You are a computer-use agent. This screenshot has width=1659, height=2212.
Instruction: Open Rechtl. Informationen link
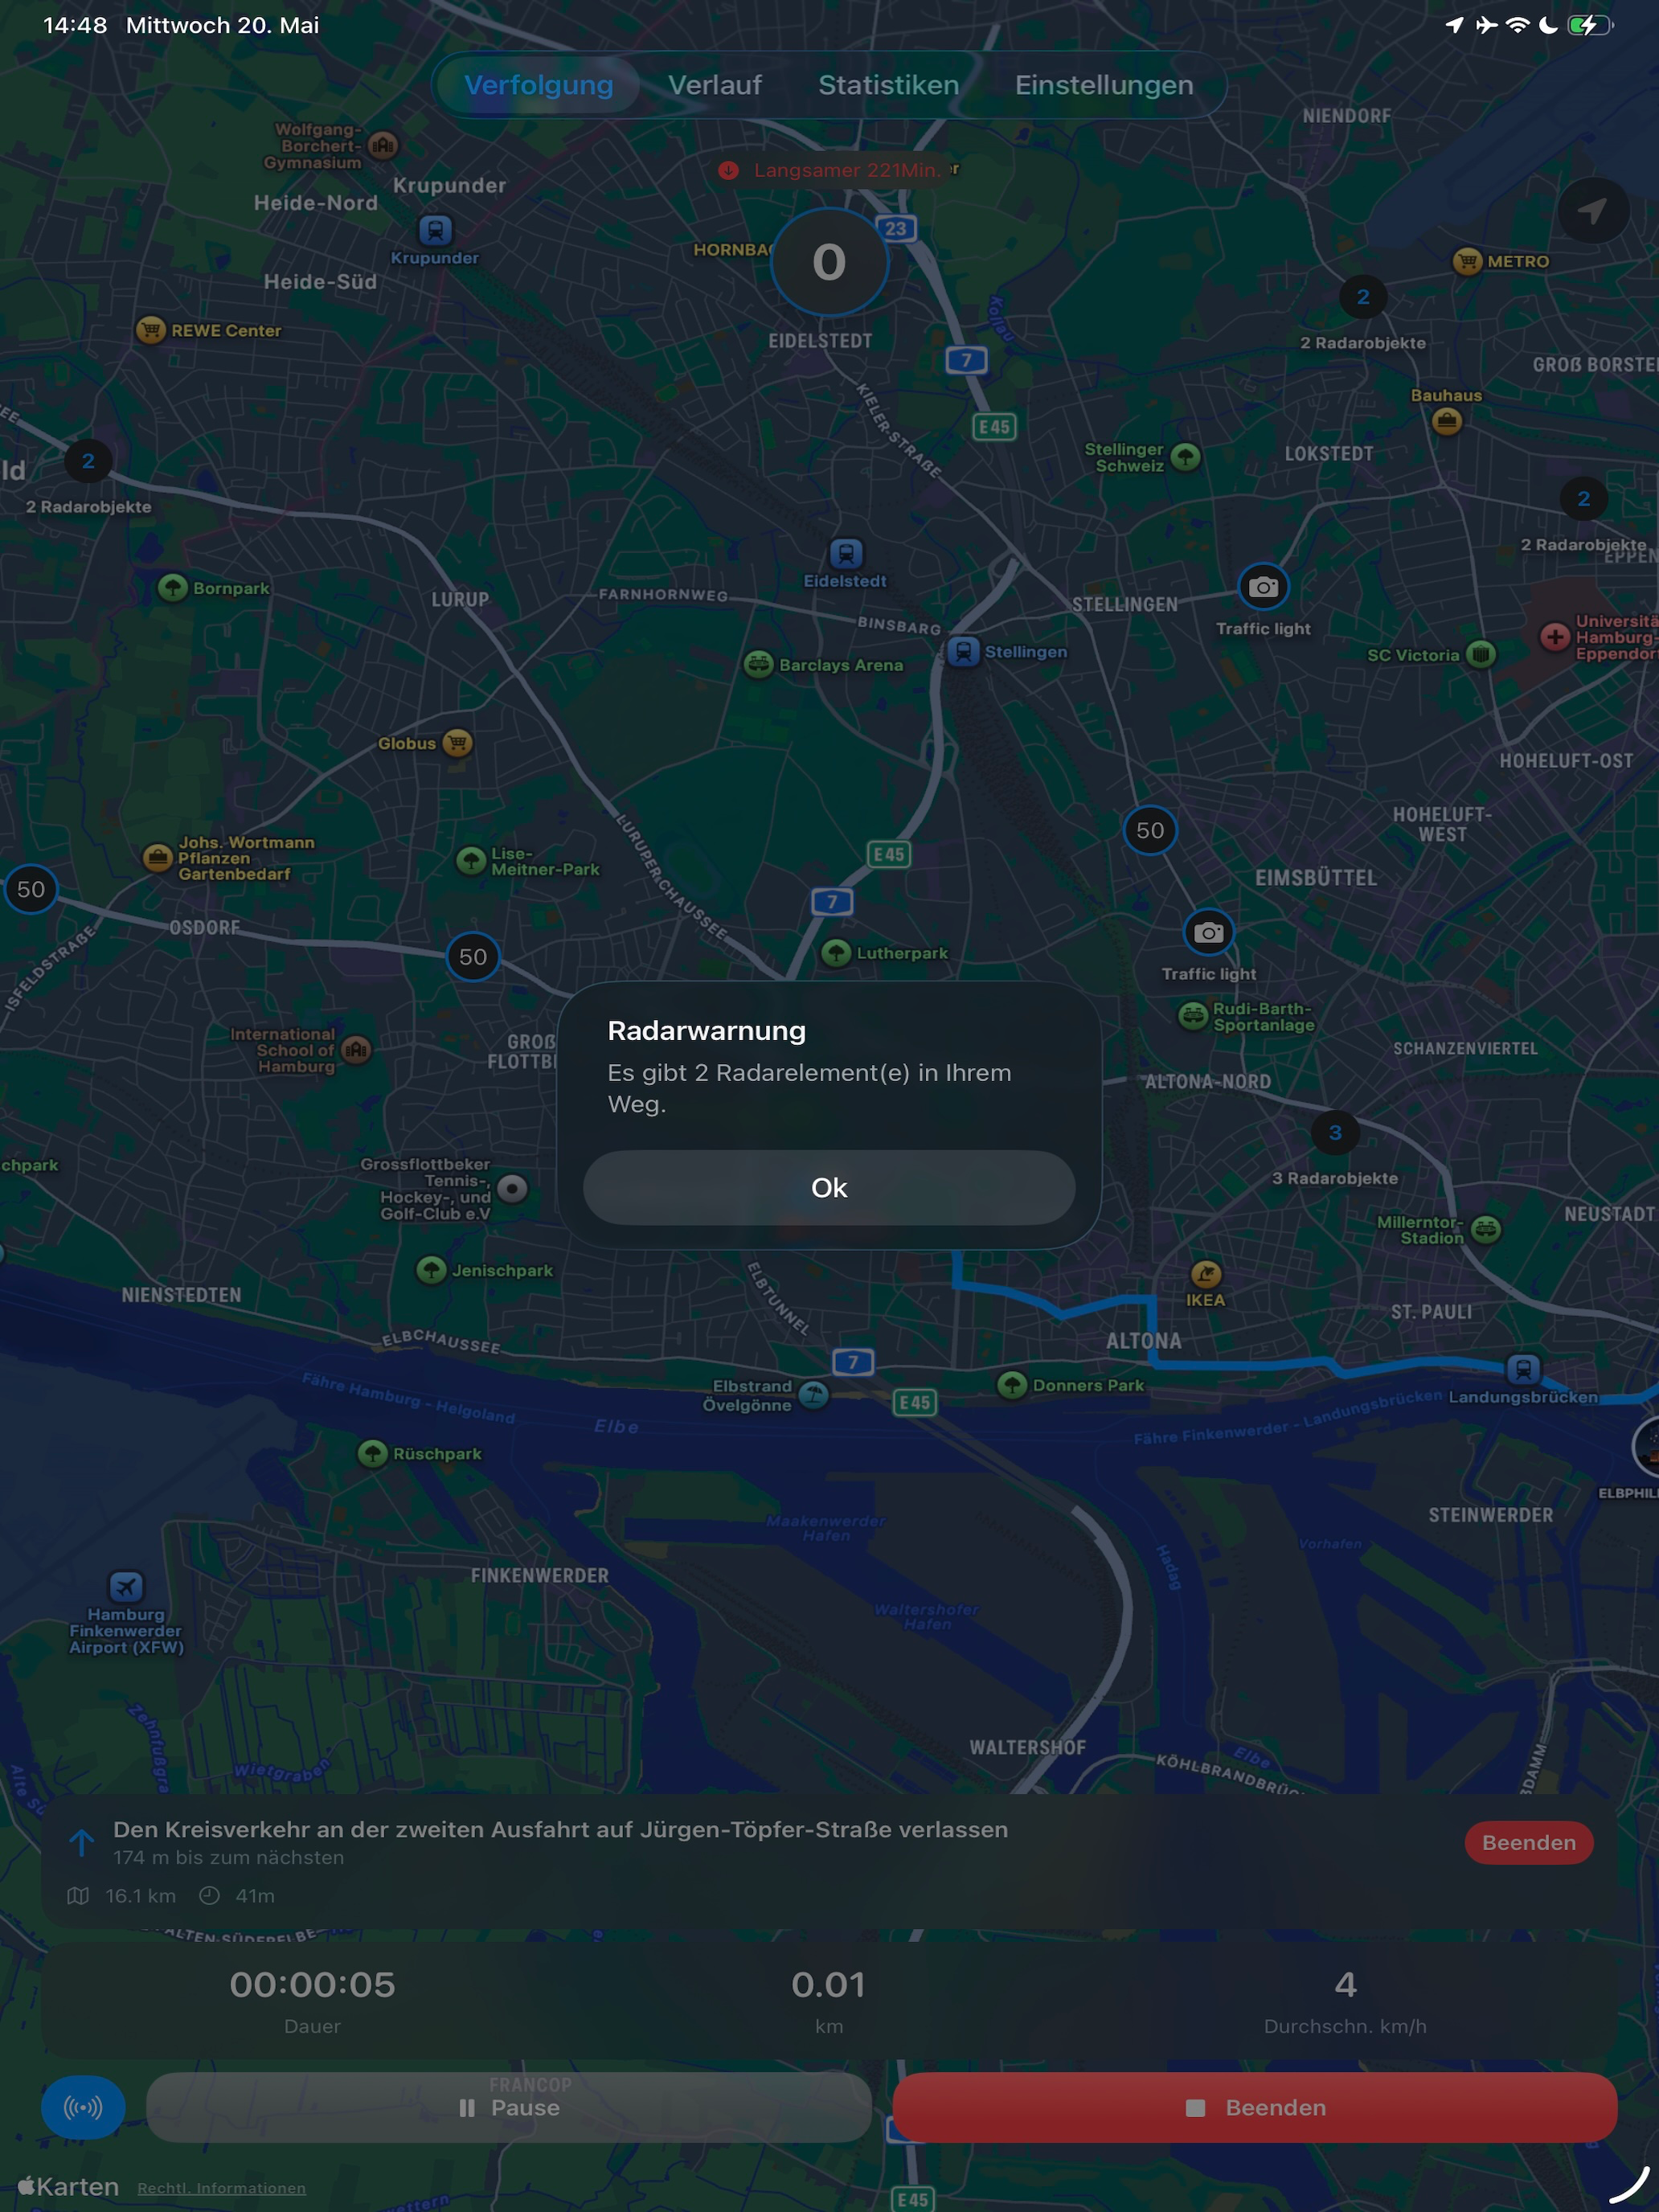[x=221, y=2188]
